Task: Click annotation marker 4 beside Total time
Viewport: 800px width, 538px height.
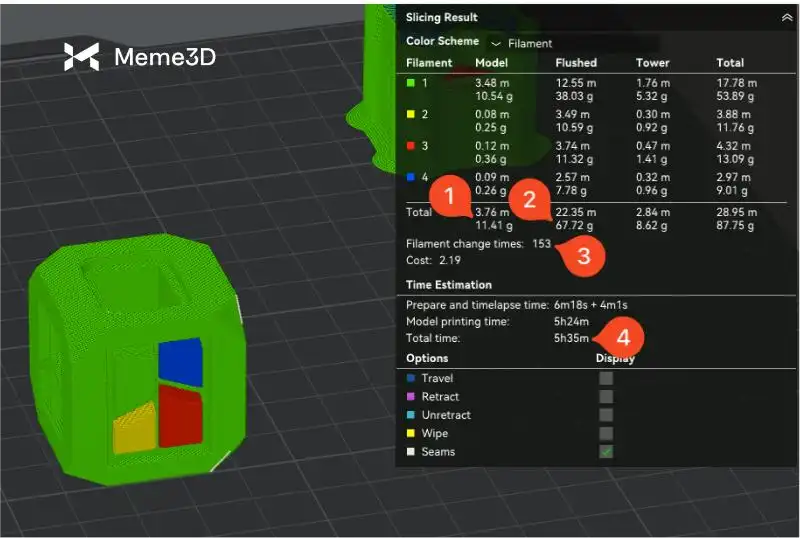Action: (621, 335)
